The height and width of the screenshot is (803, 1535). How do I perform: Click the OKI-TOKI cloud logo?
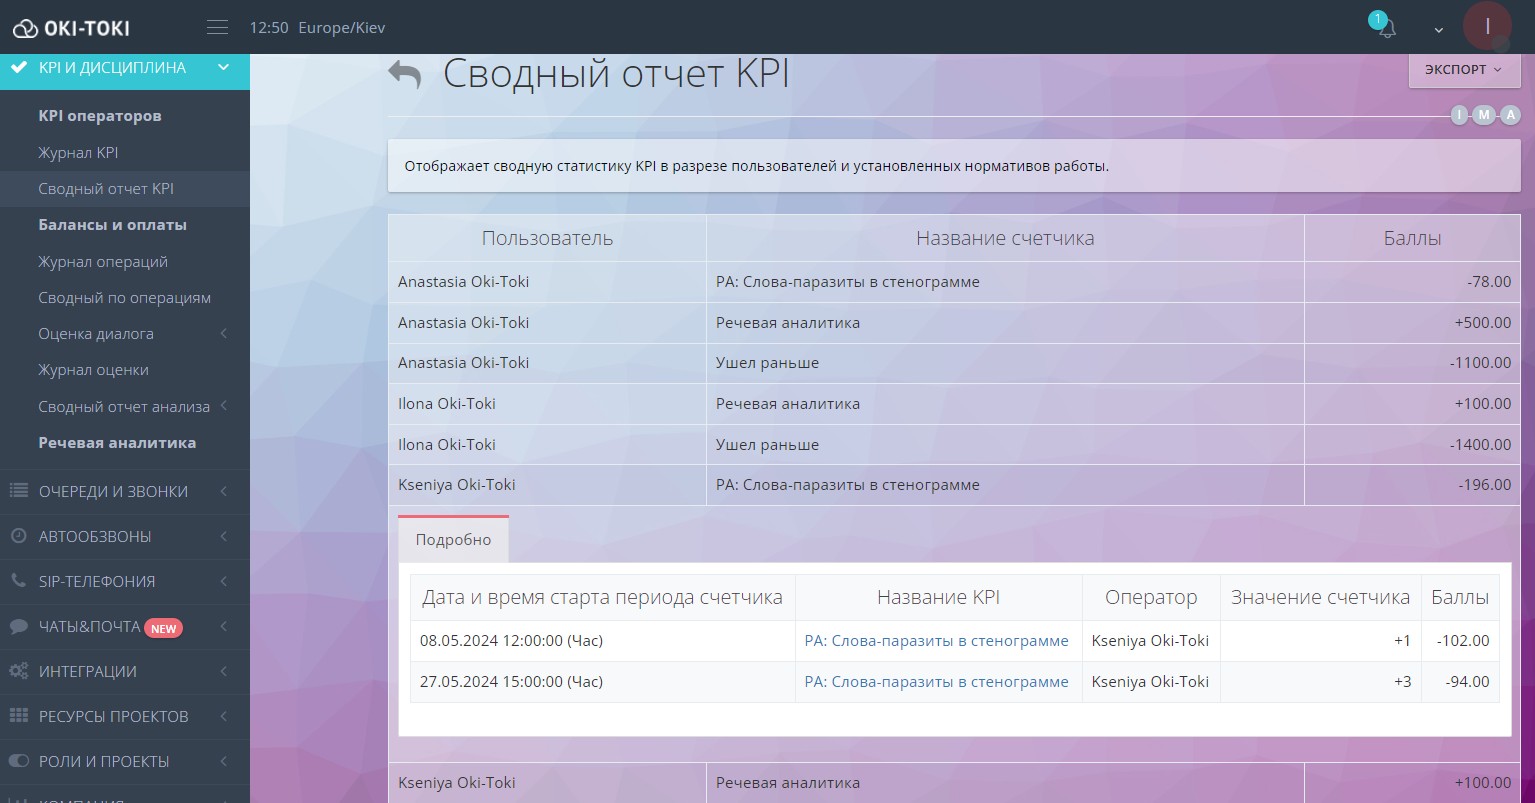pos(72,28)
